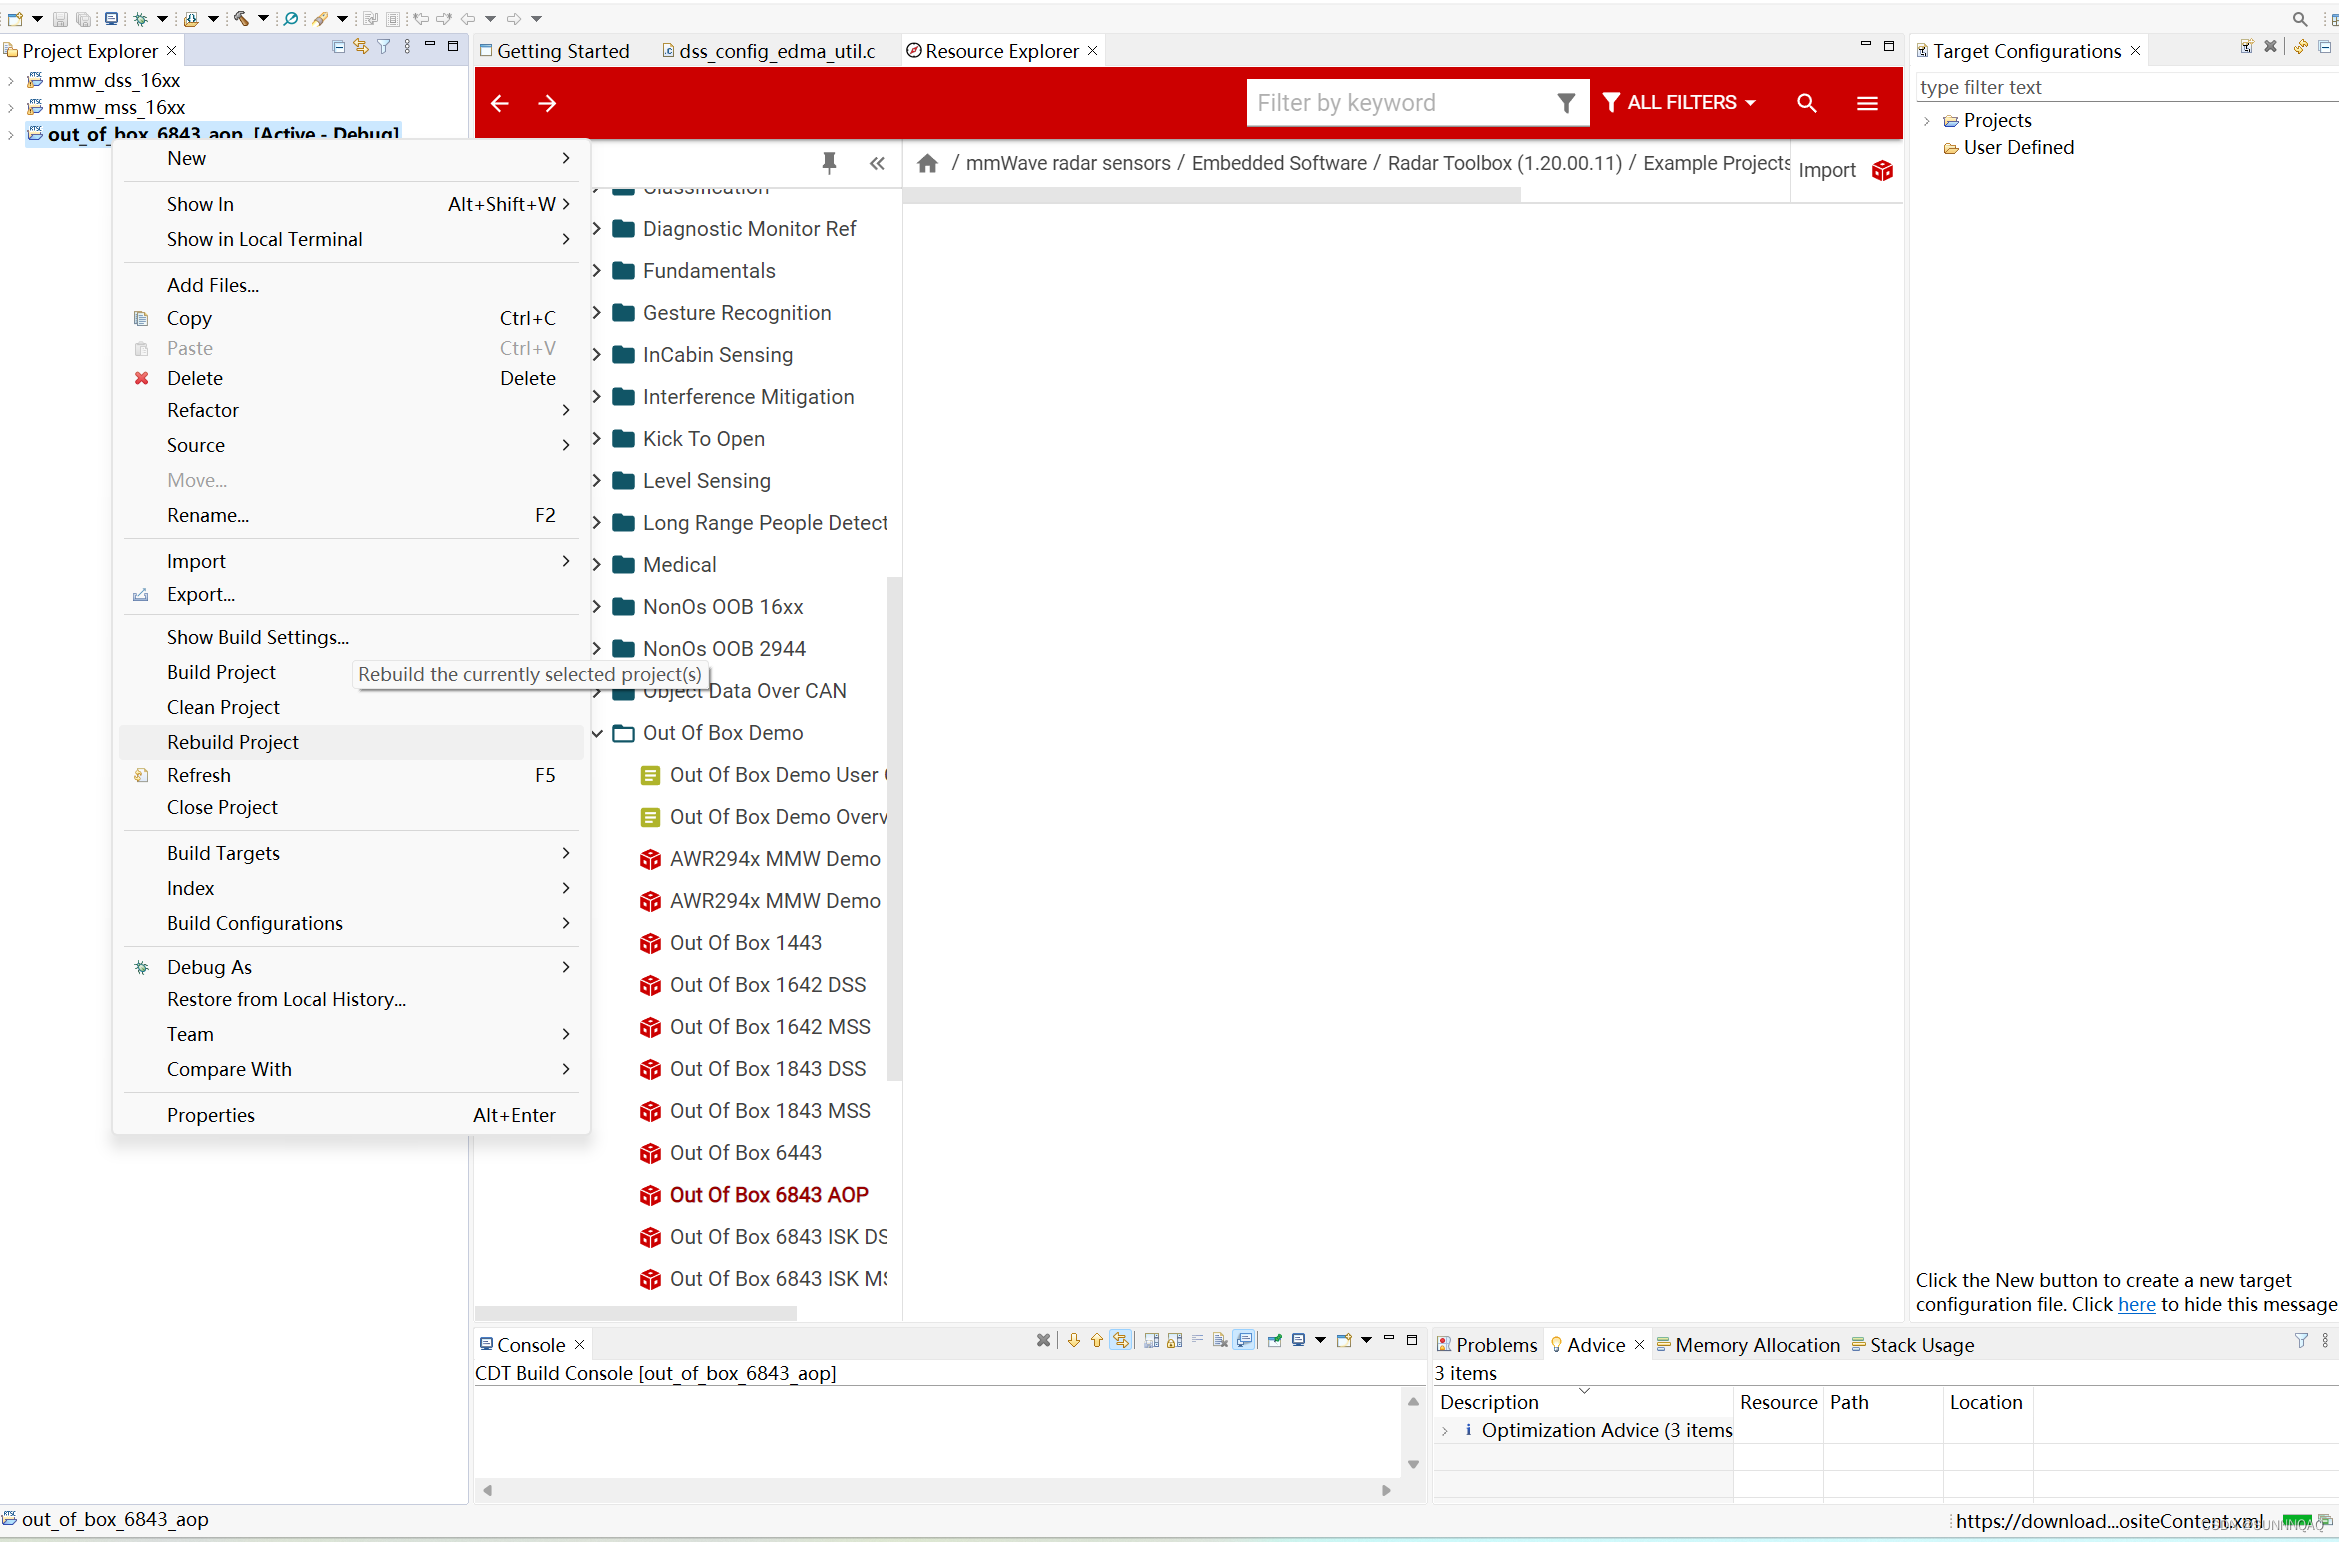Expand the Long Range People Detect folder
Screen dimensions: 2339x1542
point(596,521)
